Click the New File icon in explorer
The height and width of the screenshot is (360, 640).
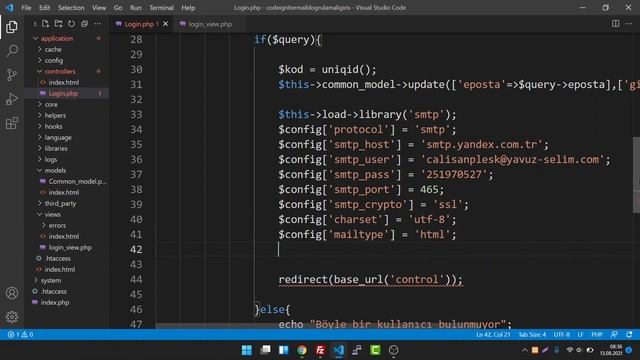(x=45, y=24)
